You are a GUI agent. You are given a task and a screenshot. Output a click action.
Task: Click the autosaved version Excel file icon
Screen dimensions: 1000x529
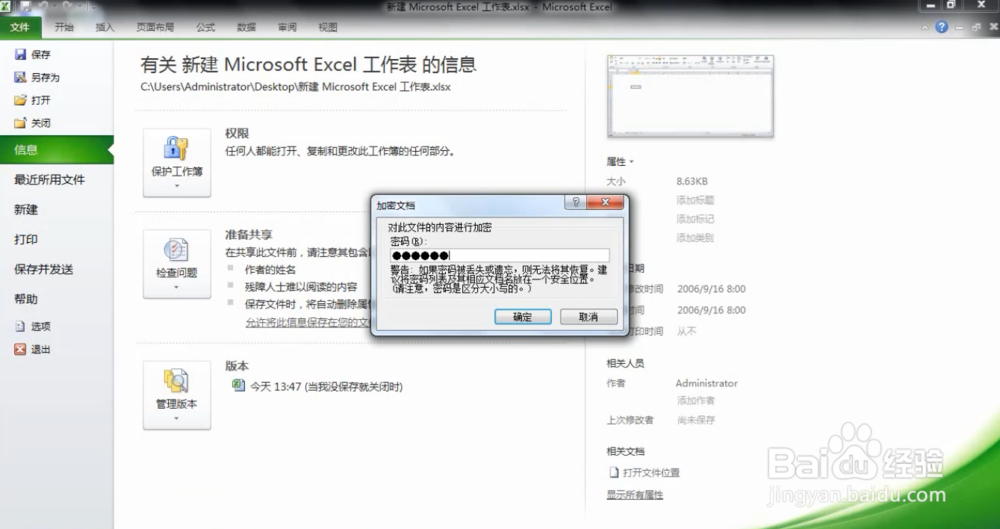239,385
